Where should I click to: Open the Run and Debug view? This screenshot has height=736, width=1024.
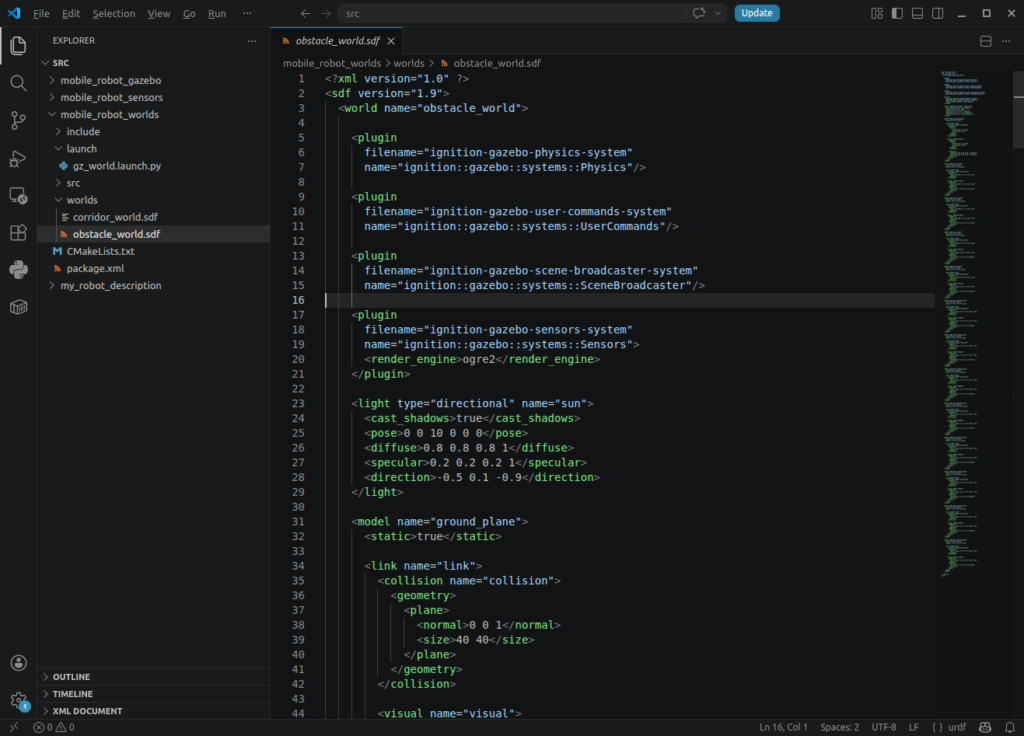[x=18, y=158]
